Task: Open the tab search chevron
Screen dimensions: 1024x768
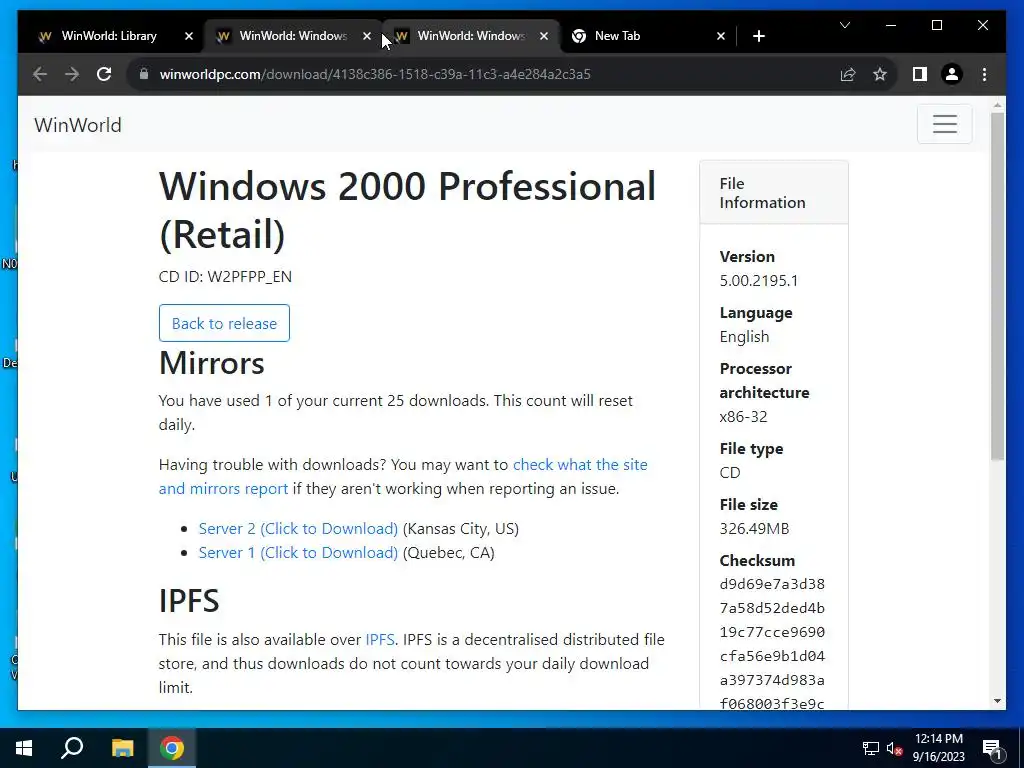Action: click(x=844, y=25)
